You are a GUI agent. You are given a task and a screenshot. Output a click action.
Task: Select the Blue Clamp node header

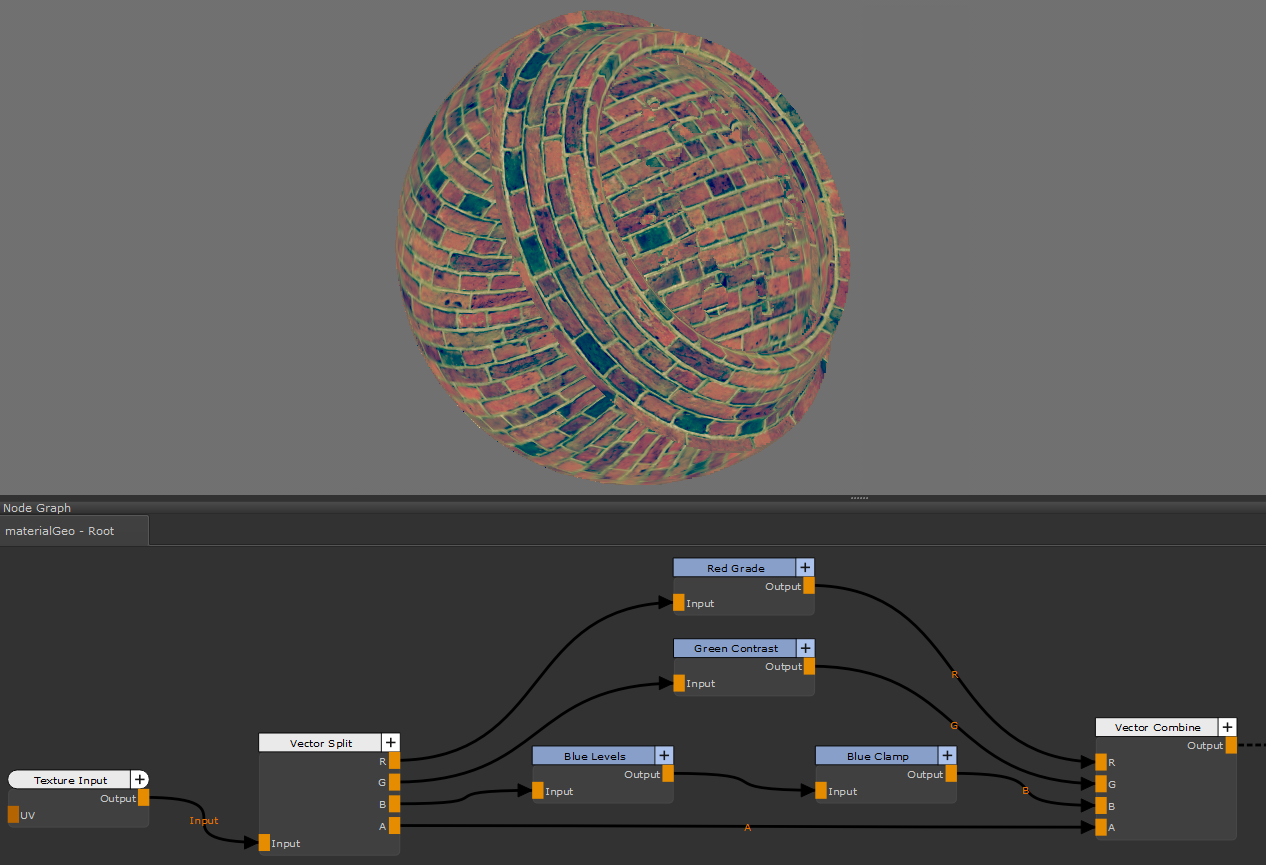[x=877, y=756]
